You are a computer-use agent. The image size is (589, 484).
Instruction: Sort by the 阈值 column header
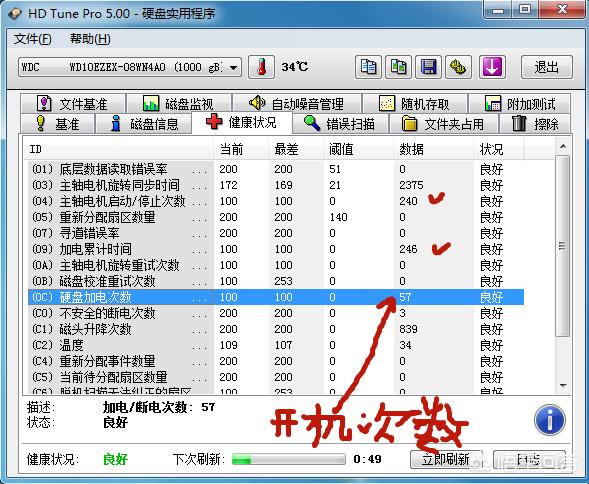coord(358,149)
